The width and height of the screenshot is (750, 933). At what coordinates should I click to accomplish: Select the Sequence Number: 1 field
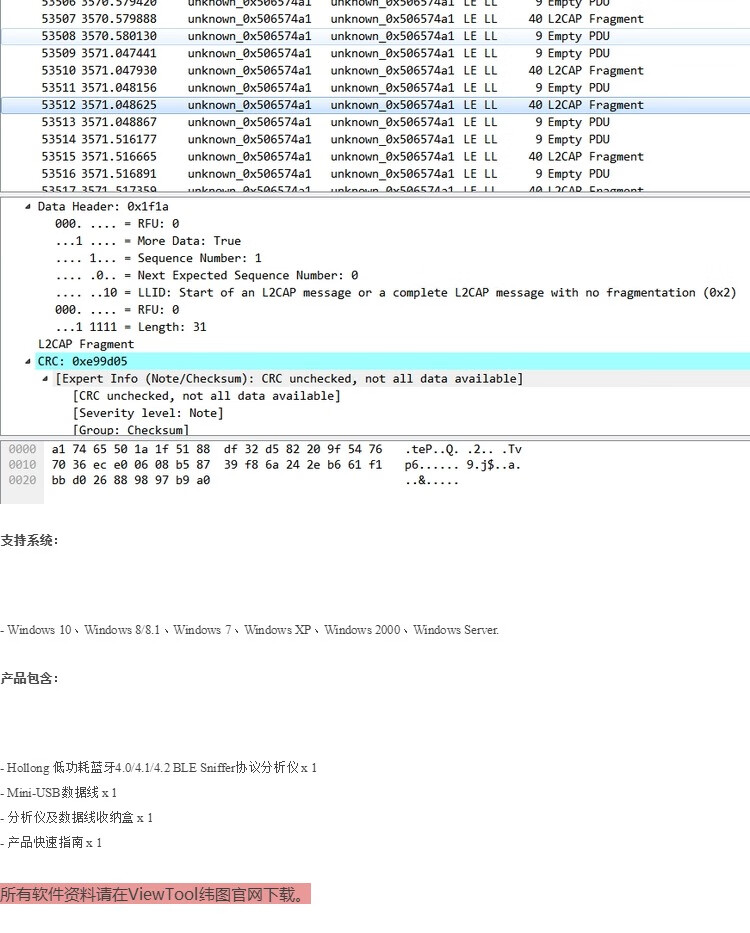158,258
